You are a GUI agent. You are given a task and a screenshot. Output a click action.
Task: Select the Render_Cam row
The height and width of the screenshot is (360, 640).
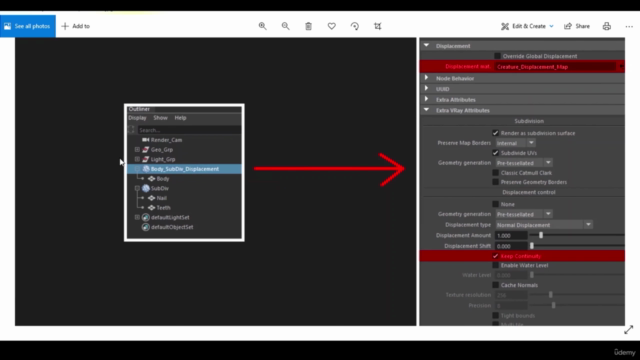pos(184,140)
